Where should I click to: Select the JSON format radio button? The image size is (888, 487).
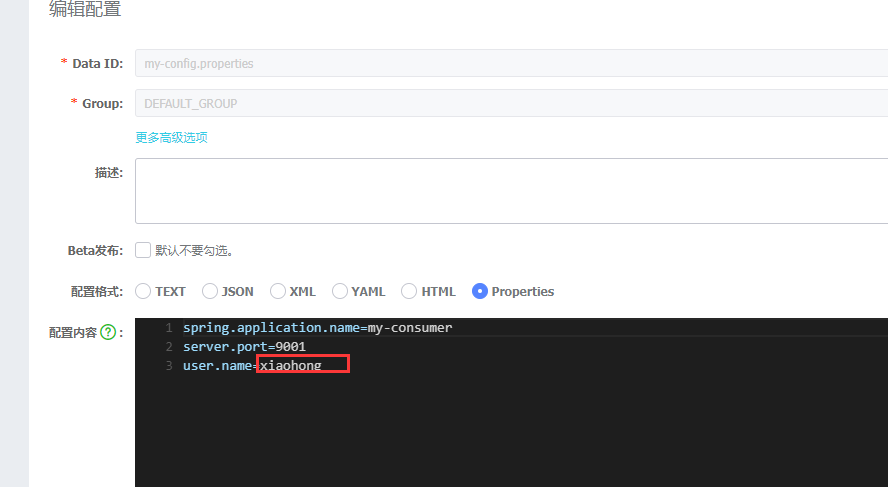click(210, 291)
